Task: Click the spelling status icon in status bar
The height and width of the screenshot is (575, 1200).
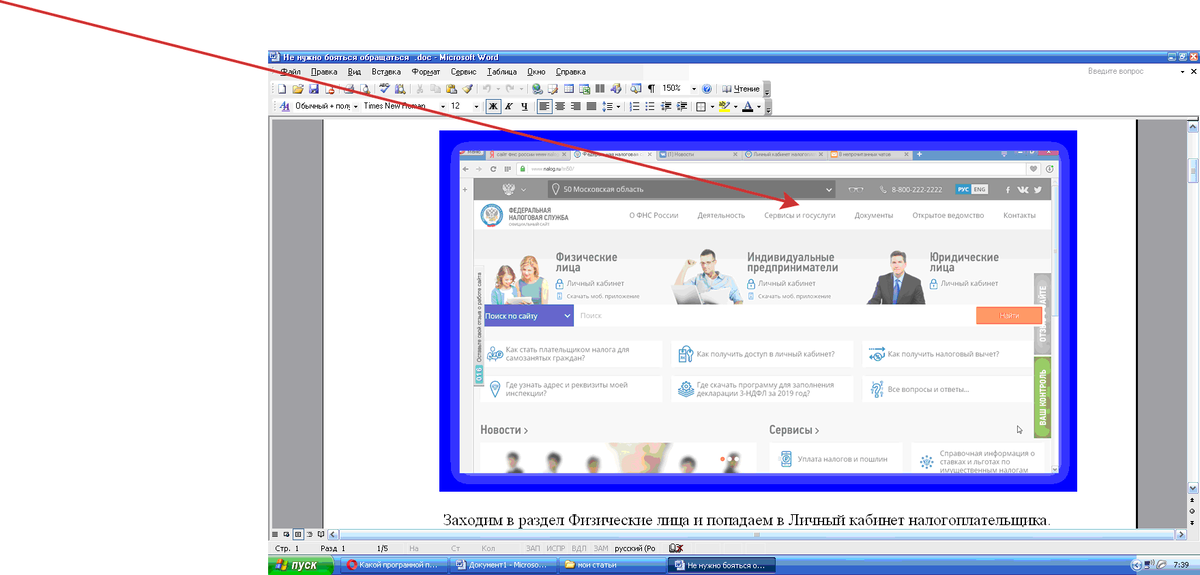Action: 675,548
